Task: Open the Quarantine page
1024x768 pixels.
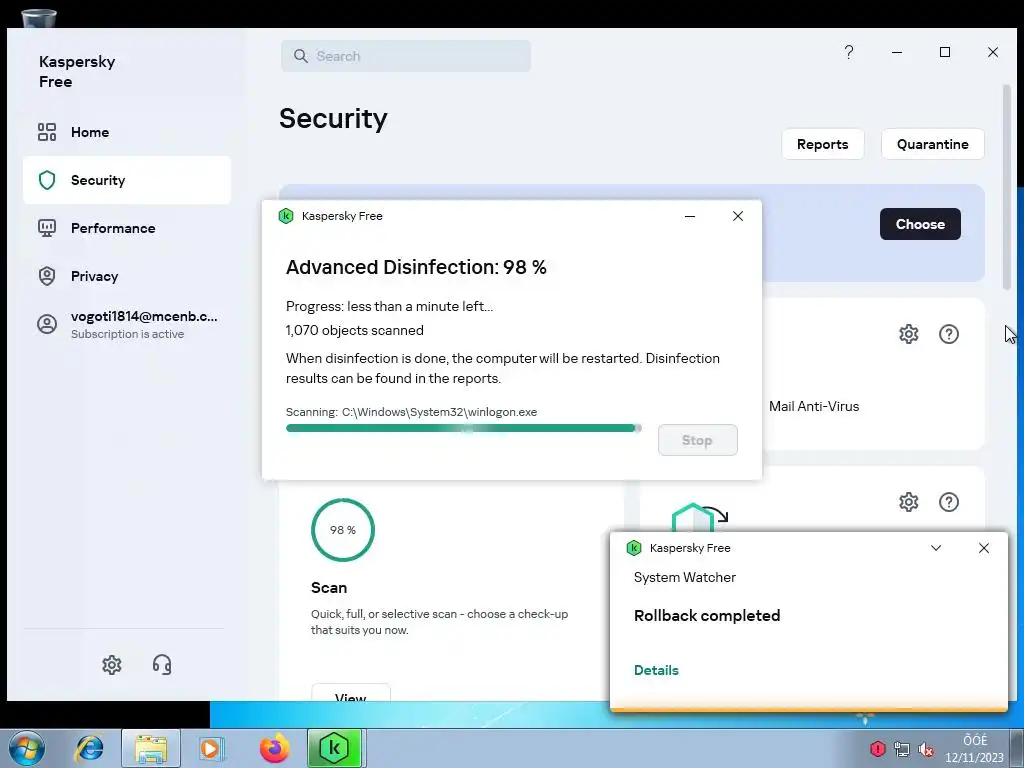Action: click(x=932, y=144)
